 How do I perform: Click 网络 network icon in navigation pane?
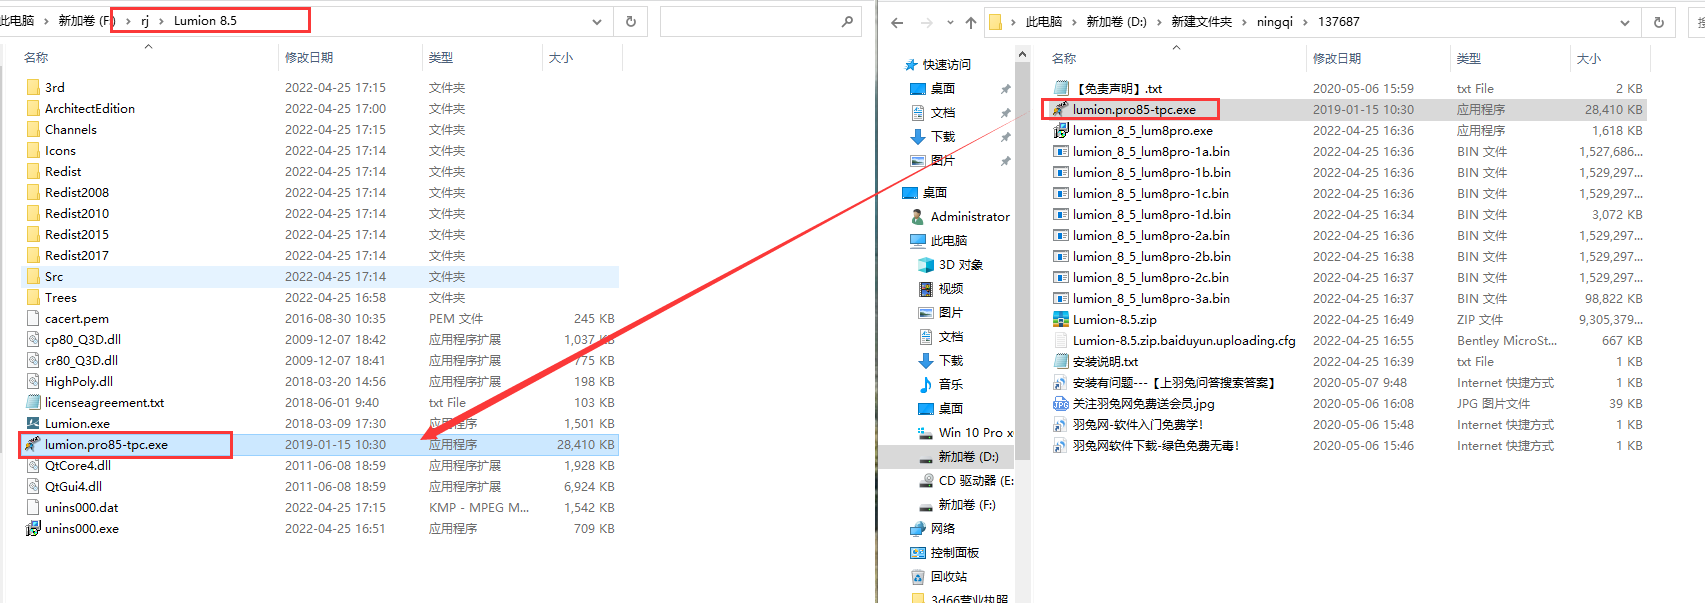click(x=918, y=528)
